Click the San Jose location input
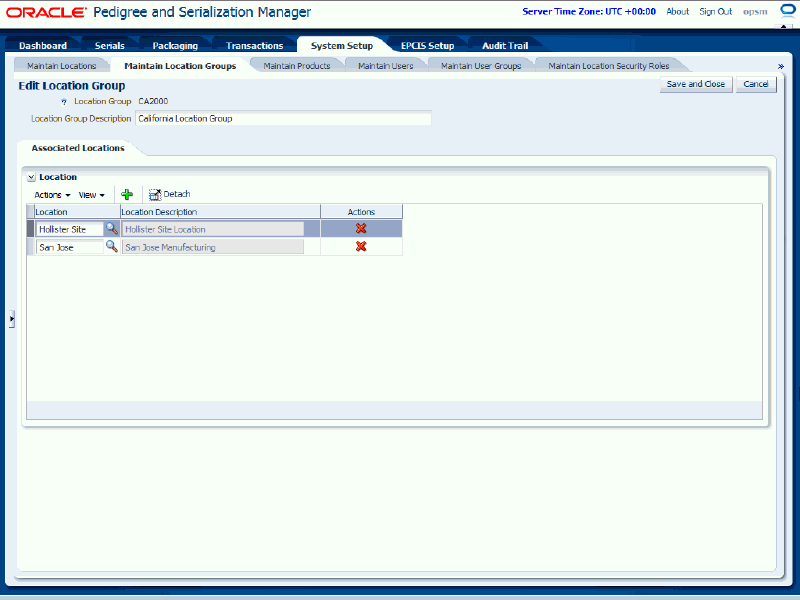 69,247
